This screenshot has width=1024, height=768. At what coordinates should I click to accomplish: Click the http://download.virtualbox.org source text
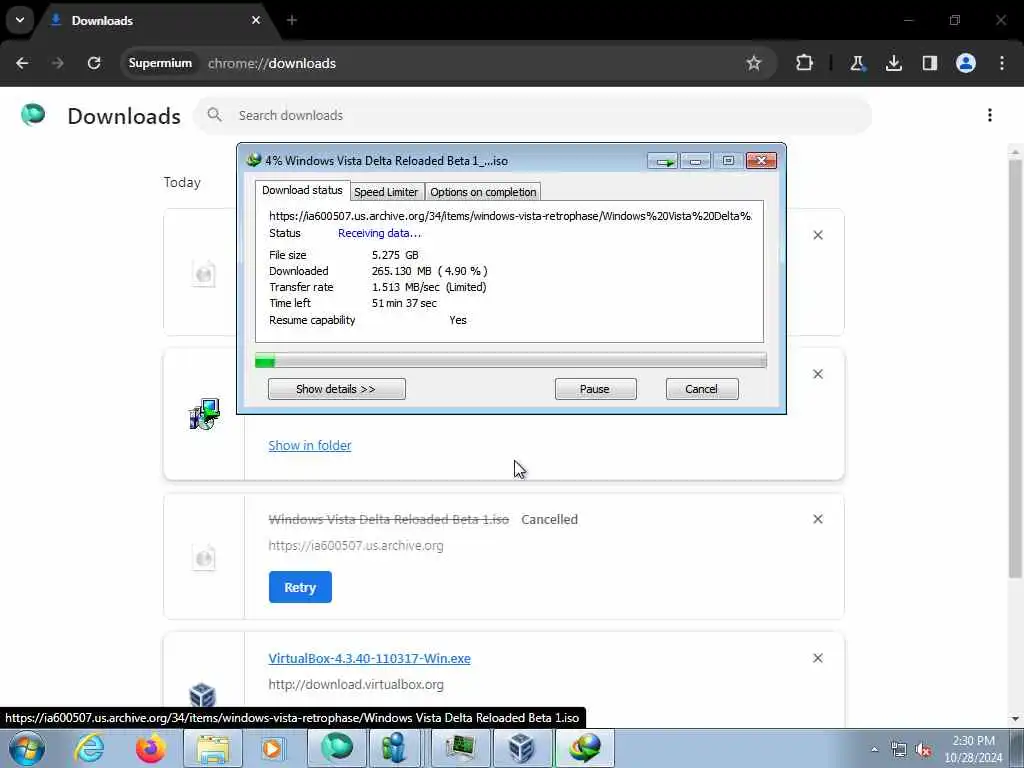(x=356, y=684)
